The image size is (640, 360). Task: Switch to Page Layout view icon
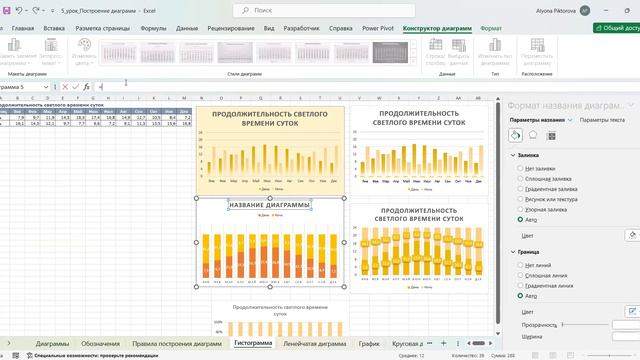point(553,356)
